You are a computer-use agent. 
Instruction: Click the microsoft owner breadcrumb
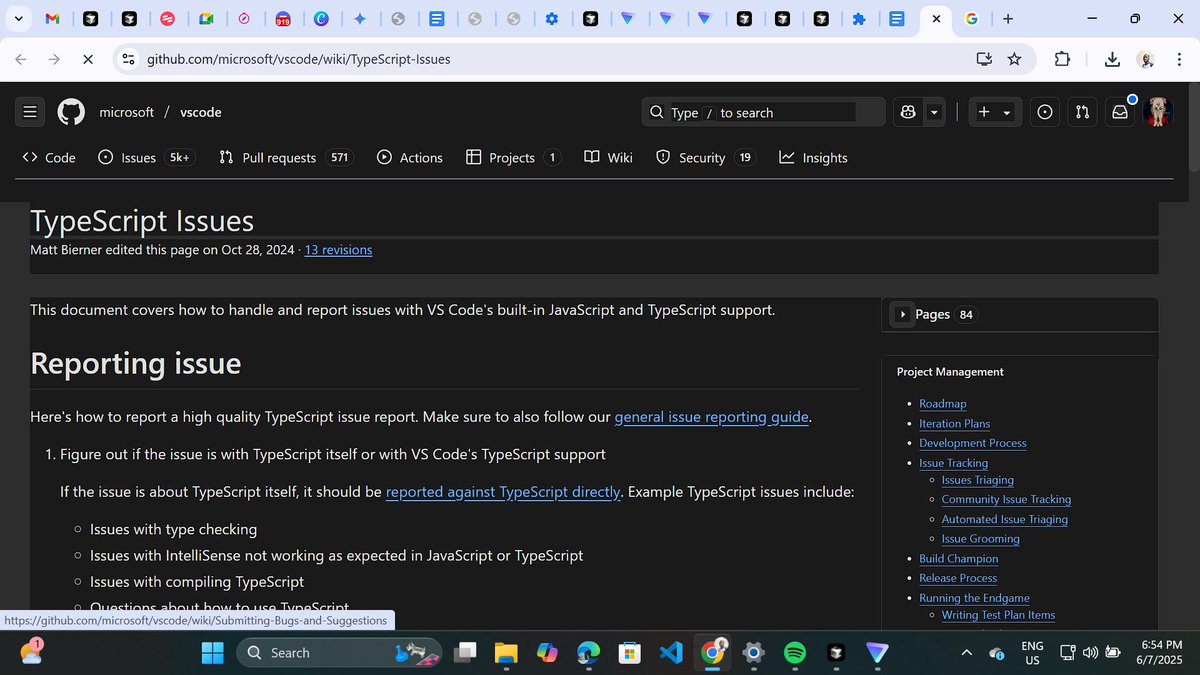tap(127, 112)
